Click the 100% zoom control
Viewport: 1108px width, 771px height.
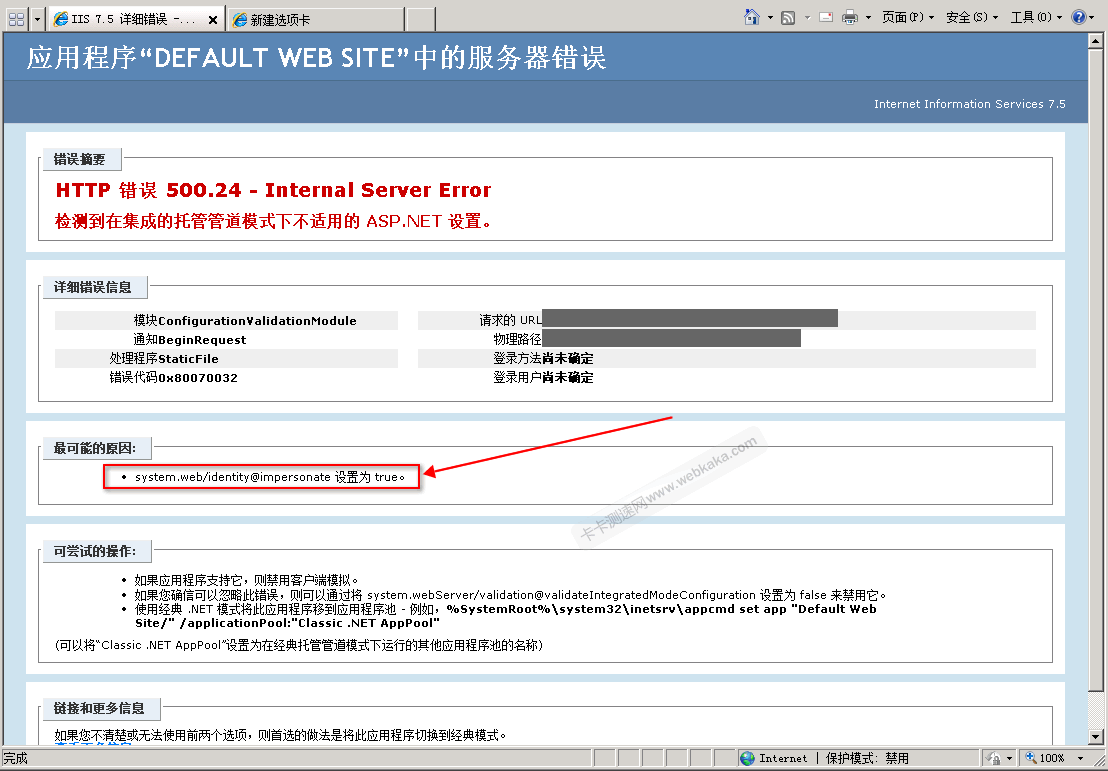(1051, 758)
